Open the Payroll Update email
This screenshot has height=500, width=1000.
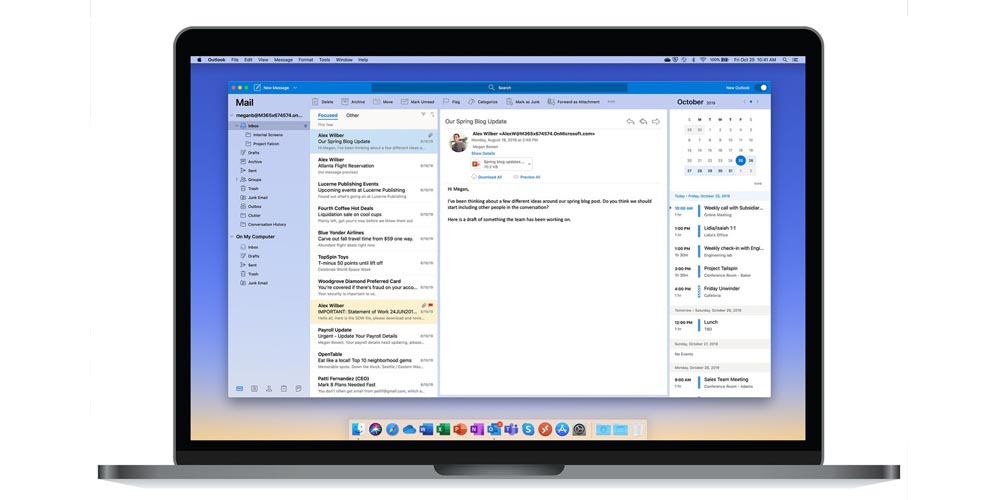(374, 336)
